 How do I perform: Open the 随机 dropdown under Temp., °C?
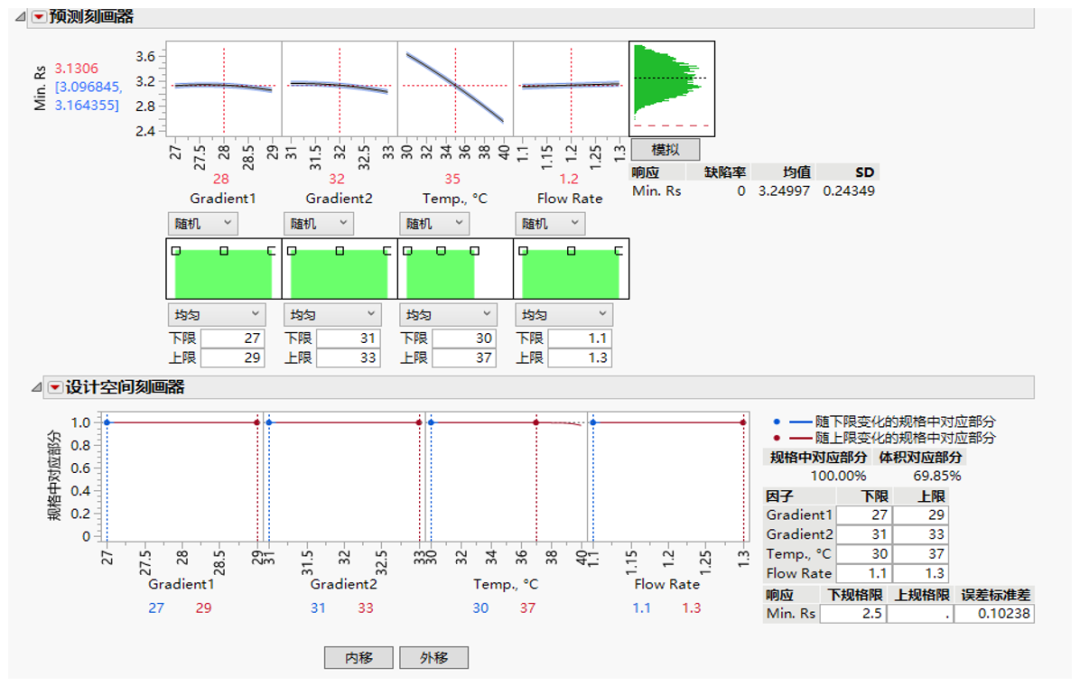tap(435, 224)
